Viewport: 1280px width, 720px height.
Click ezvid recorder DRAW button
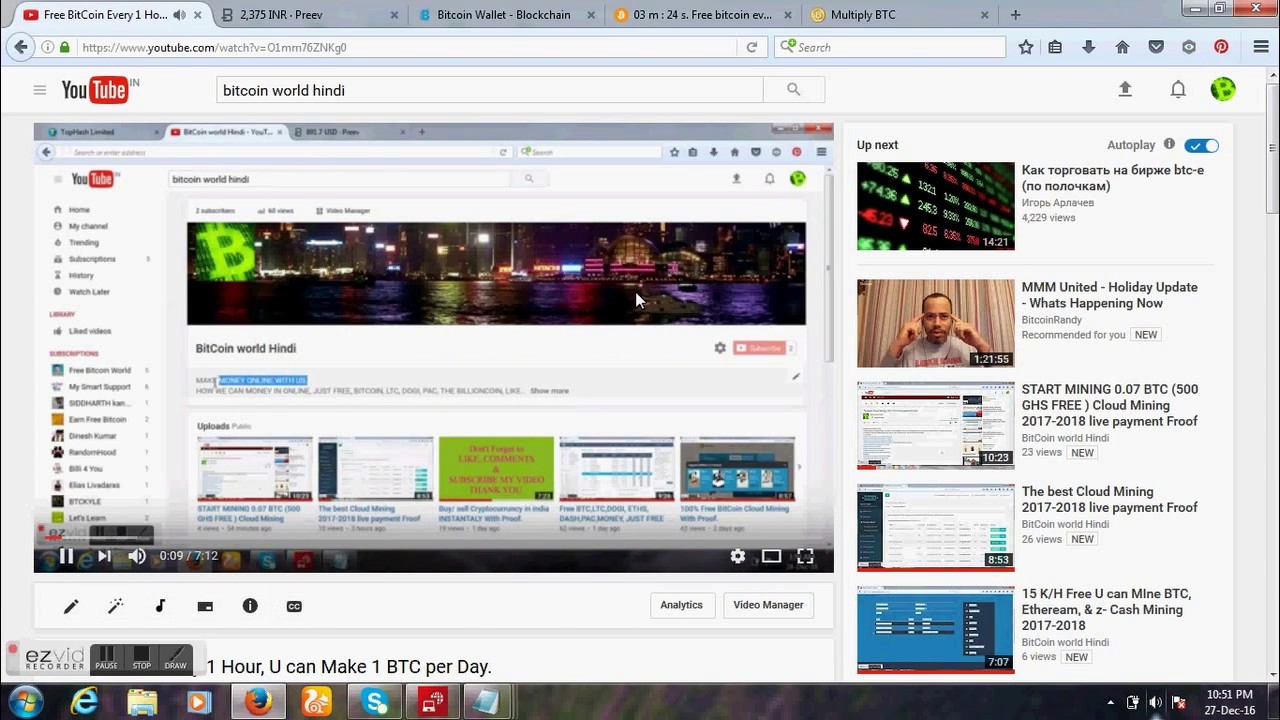click(x=176, y=658)
